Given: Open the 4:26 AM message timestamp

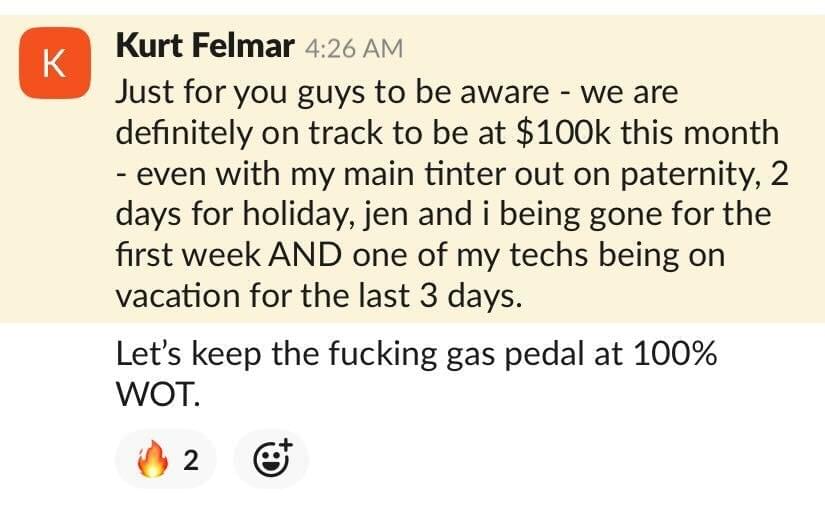Looking at the screenshot, I should (354, 48).
